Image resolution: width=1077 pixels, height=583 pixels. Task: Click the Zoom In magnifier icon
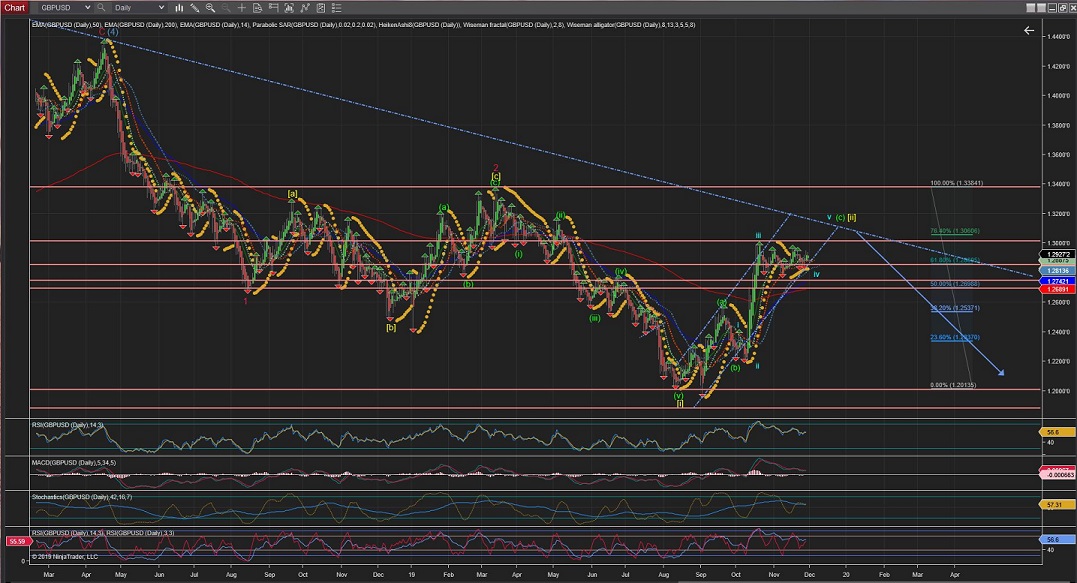click(x=210, y=7)
